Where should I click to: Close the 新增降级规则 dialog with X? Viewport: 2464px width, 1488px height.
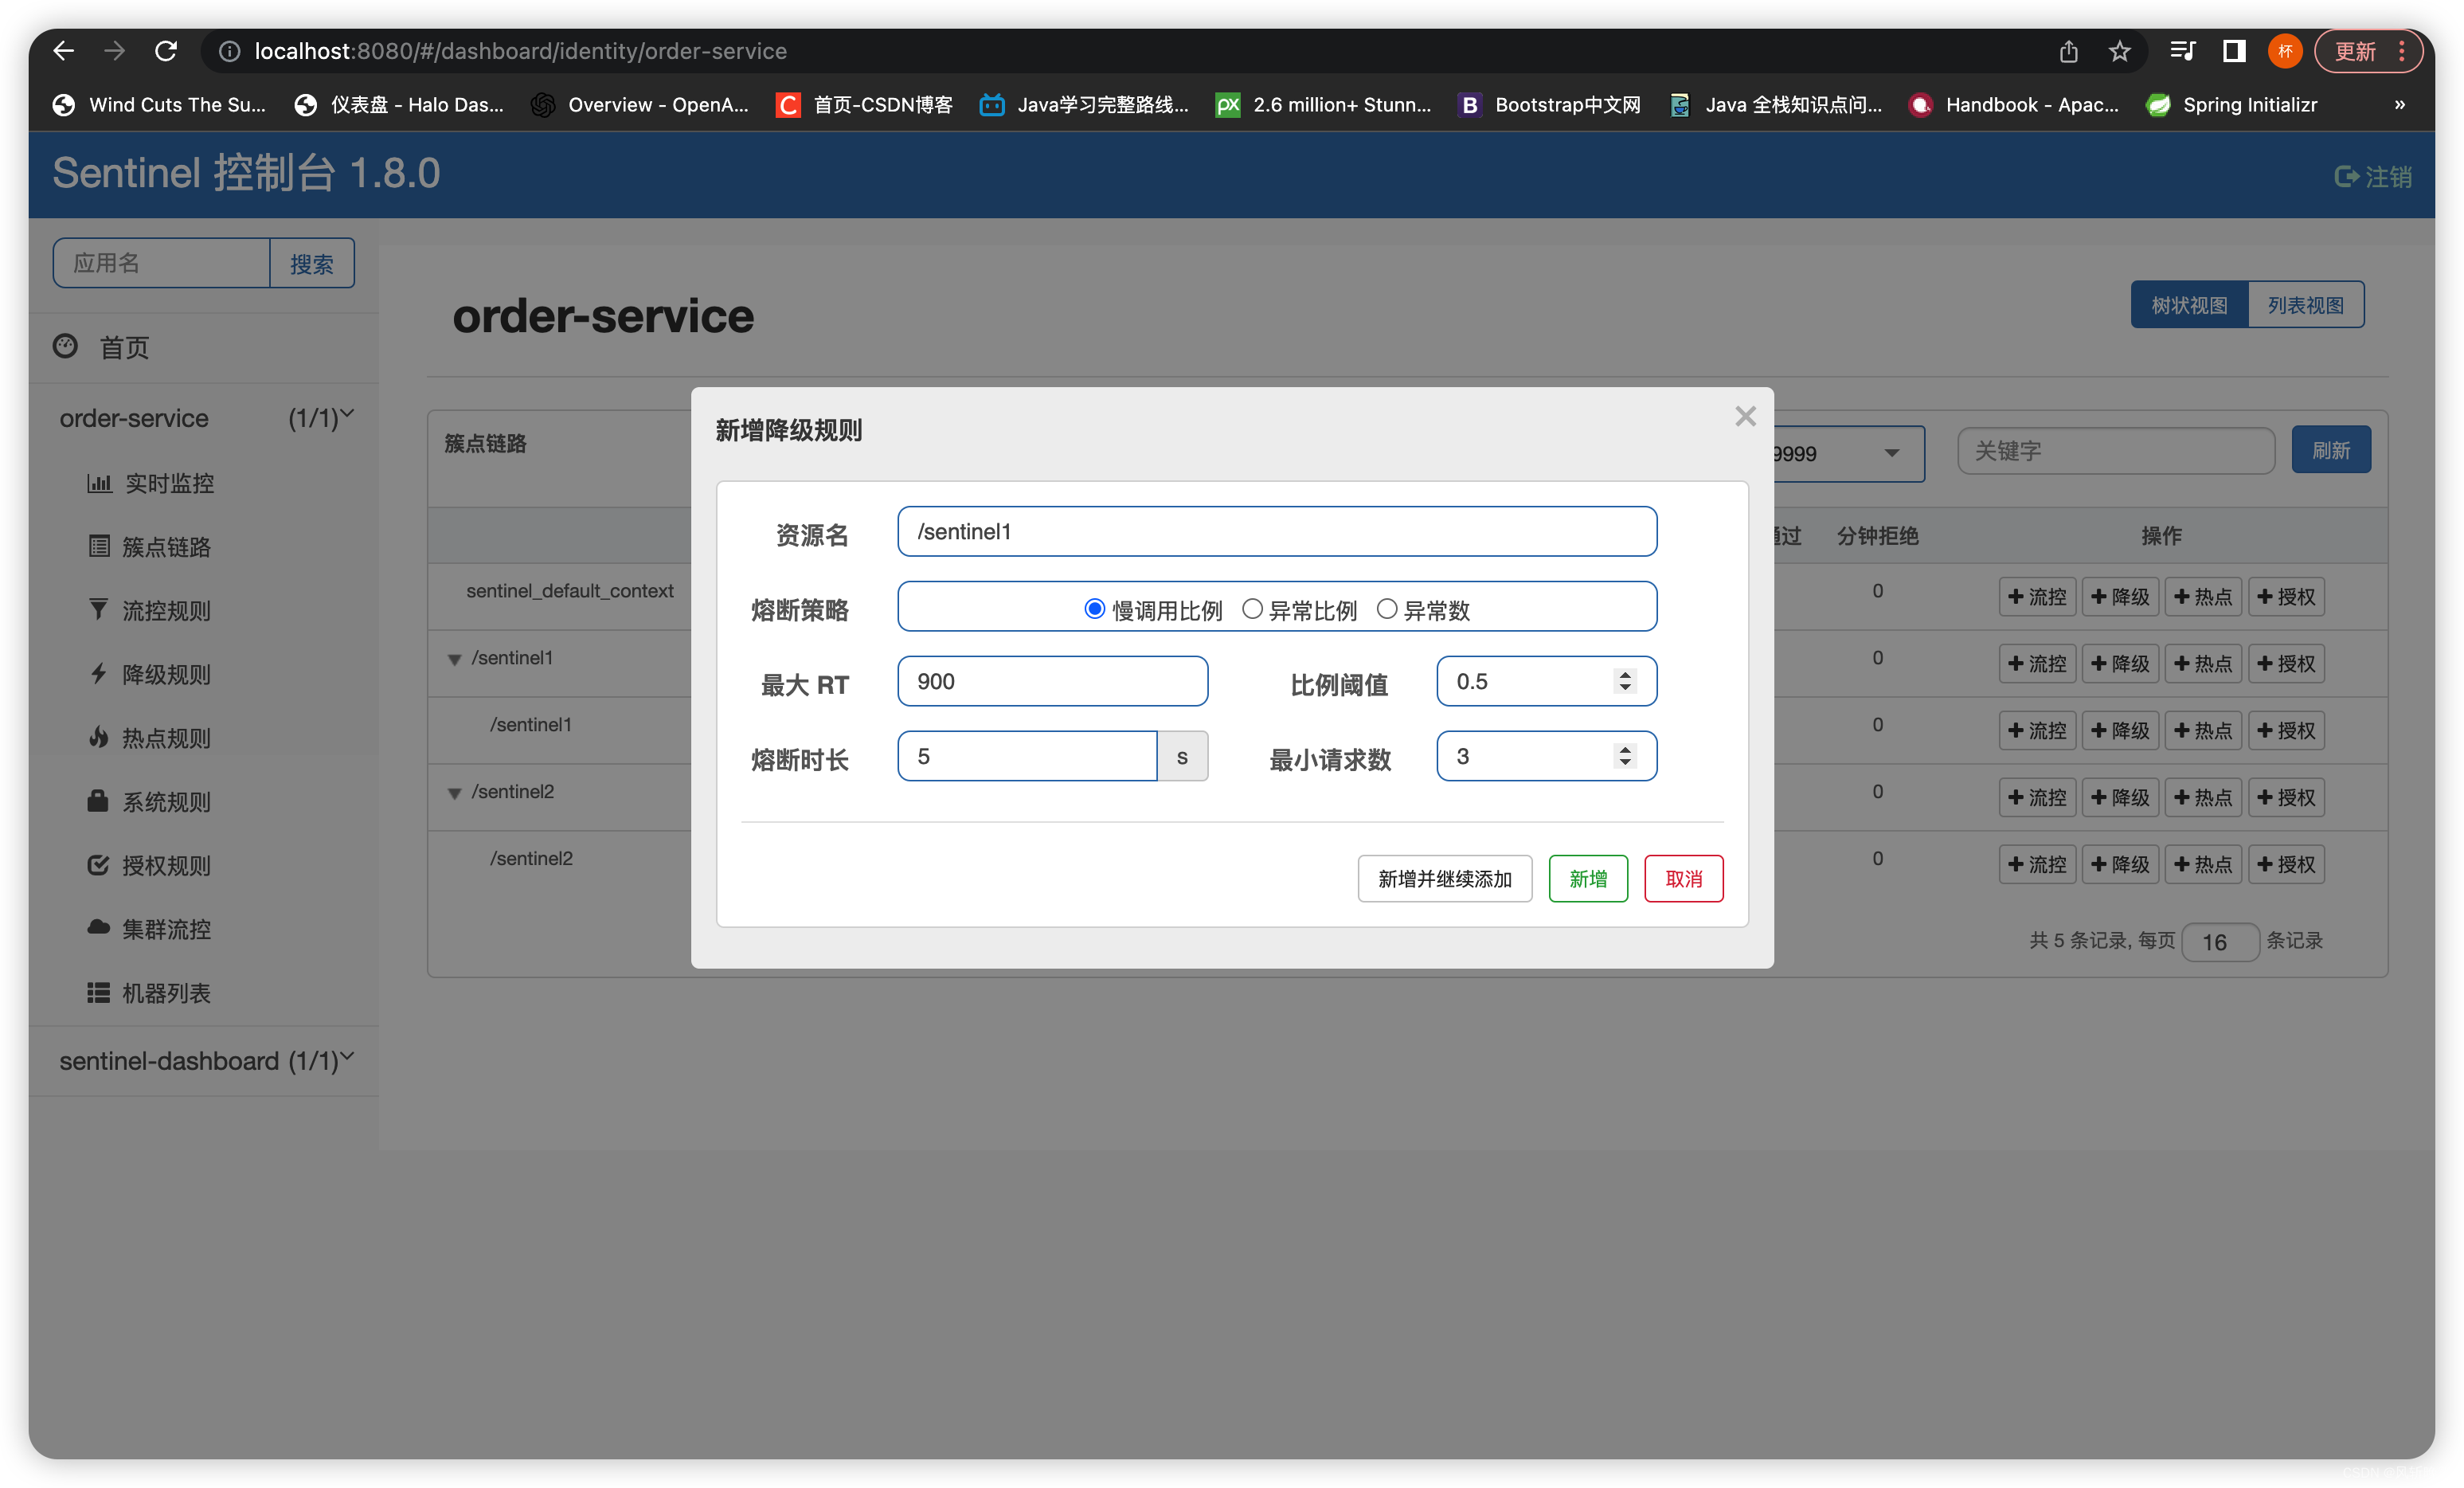tap(1745, 416)
